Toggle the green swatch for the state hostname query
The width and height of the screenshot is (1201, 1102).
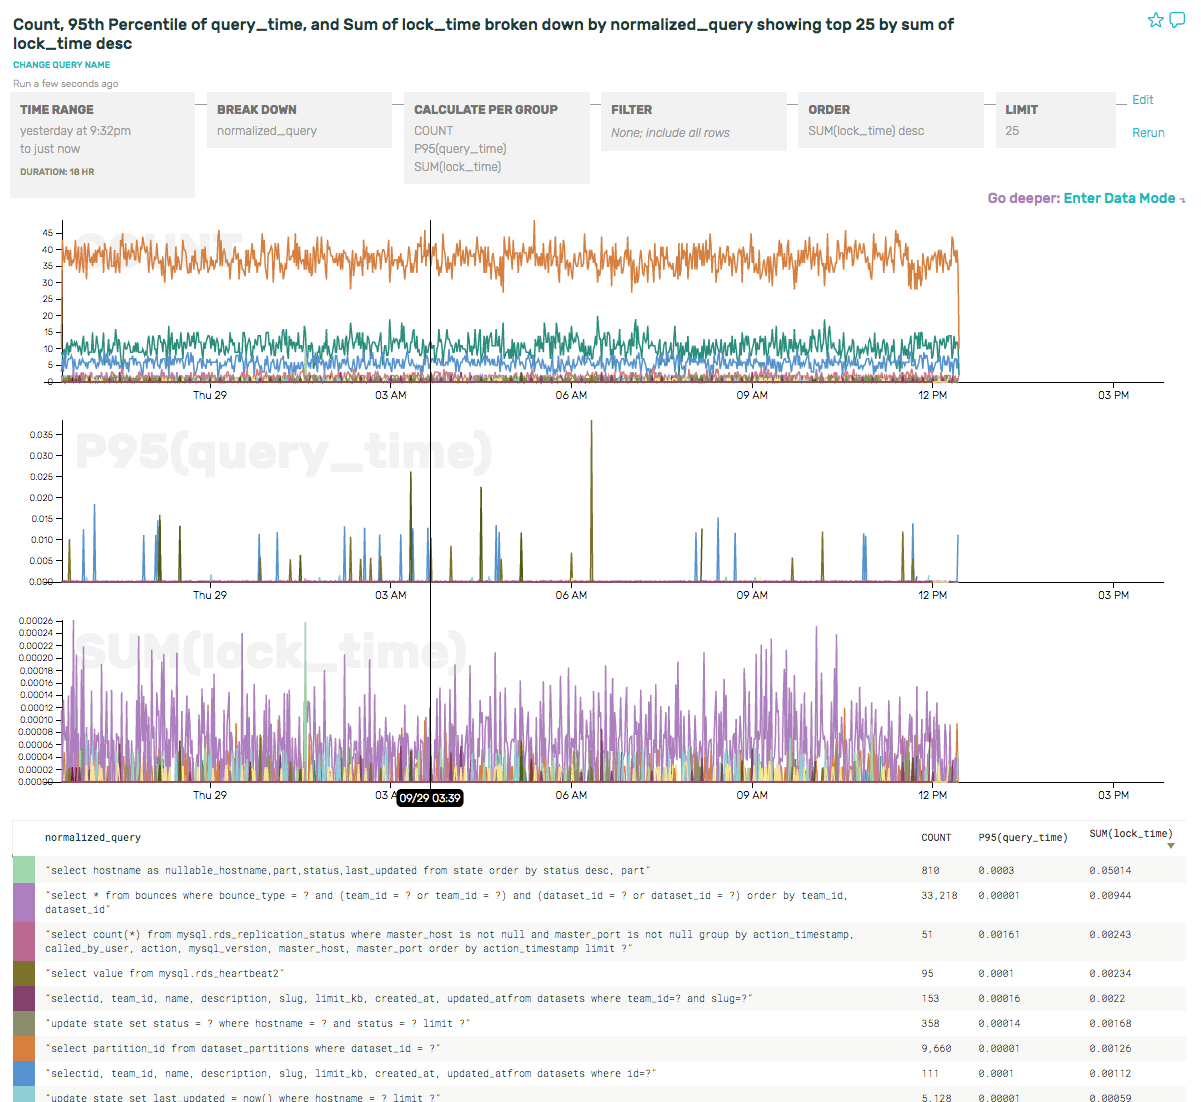[24, 869]
